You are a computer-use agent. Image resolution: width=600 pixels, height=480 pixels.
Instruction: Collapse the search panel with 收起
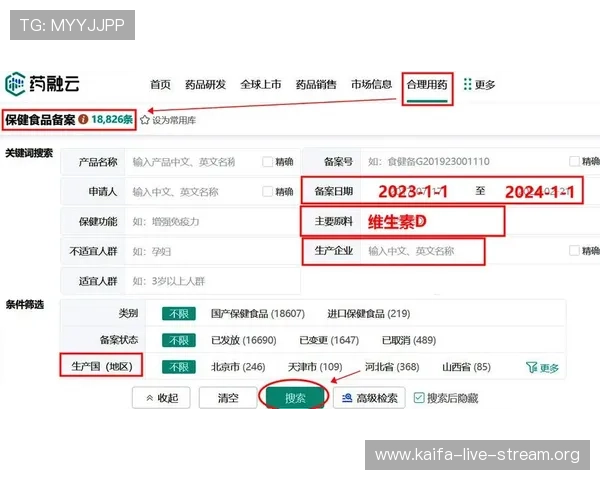[161, 398]
